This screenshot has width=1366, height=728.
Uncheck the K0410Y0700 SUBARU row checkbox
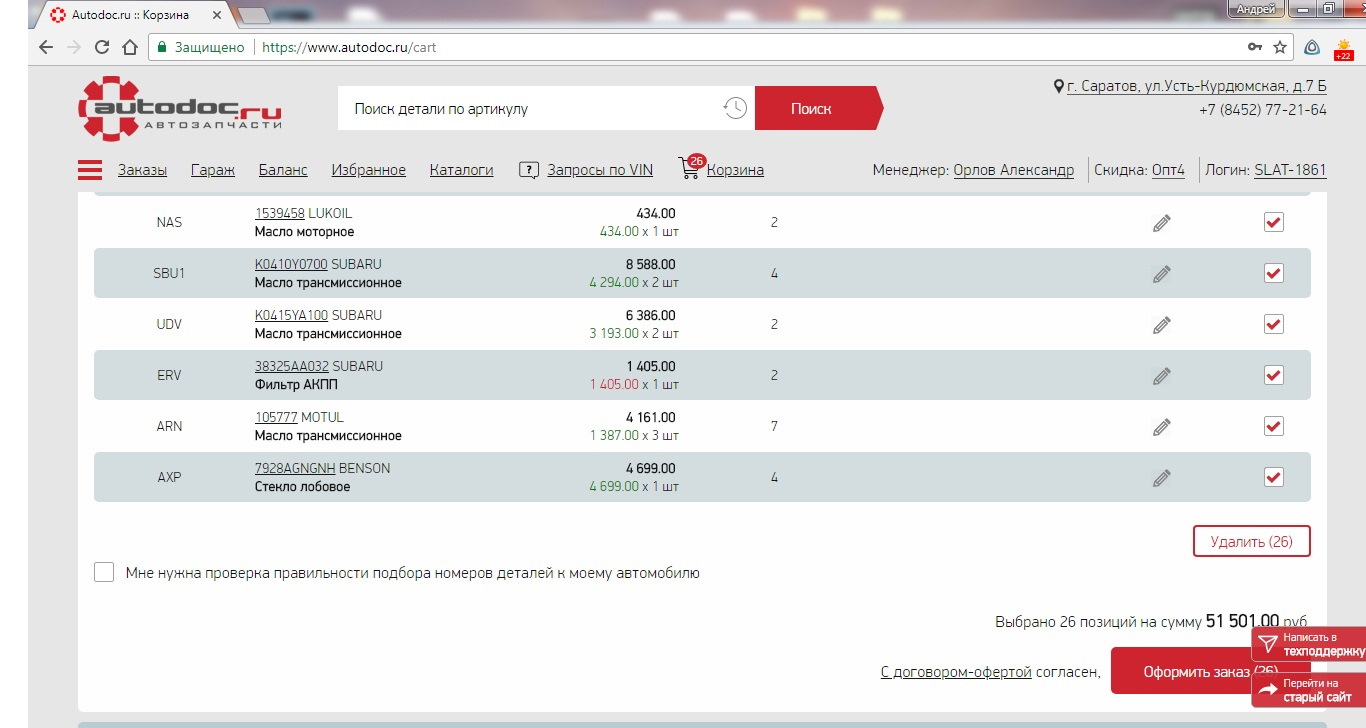pos(1273,273)
